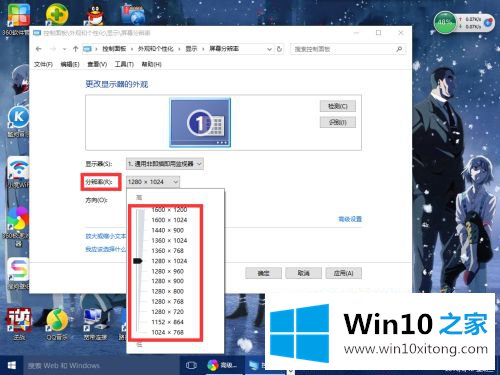Click the back arrow in Control Panel
Viewport: 500px width, 375px height.
pos(39,49)
